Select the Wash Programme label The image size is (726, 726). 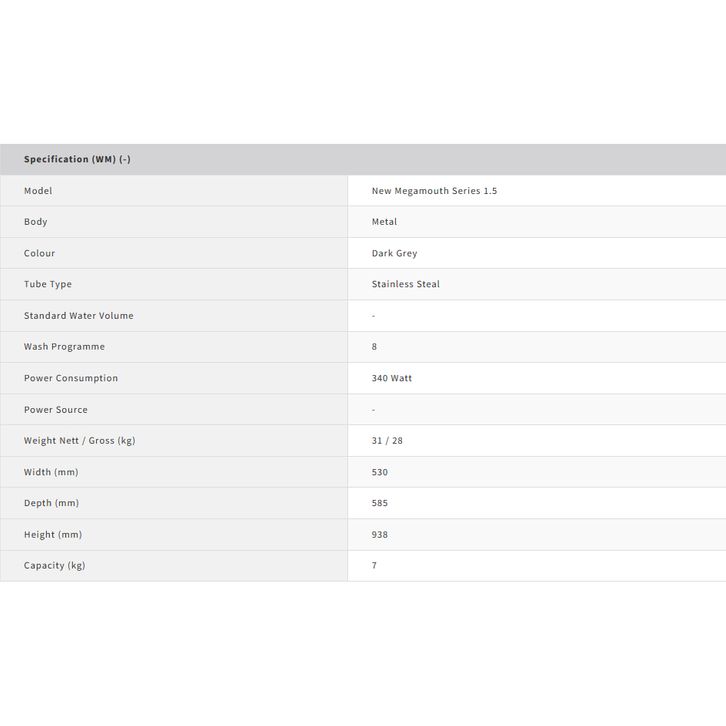tap(64, 347)
